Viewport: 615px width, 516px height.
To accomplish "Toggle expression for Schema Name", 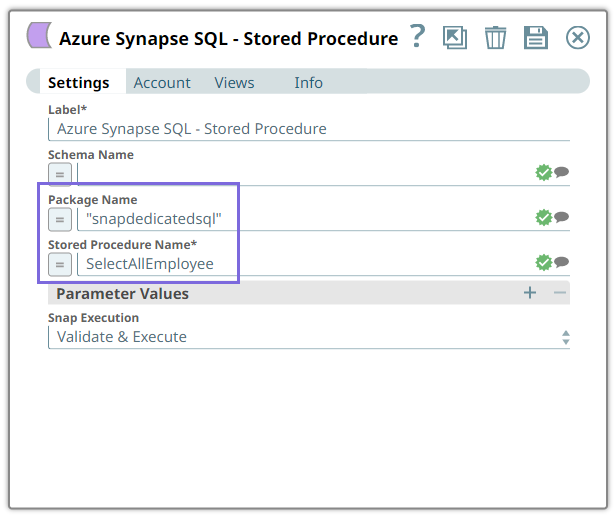I will [x=60, y=174].
